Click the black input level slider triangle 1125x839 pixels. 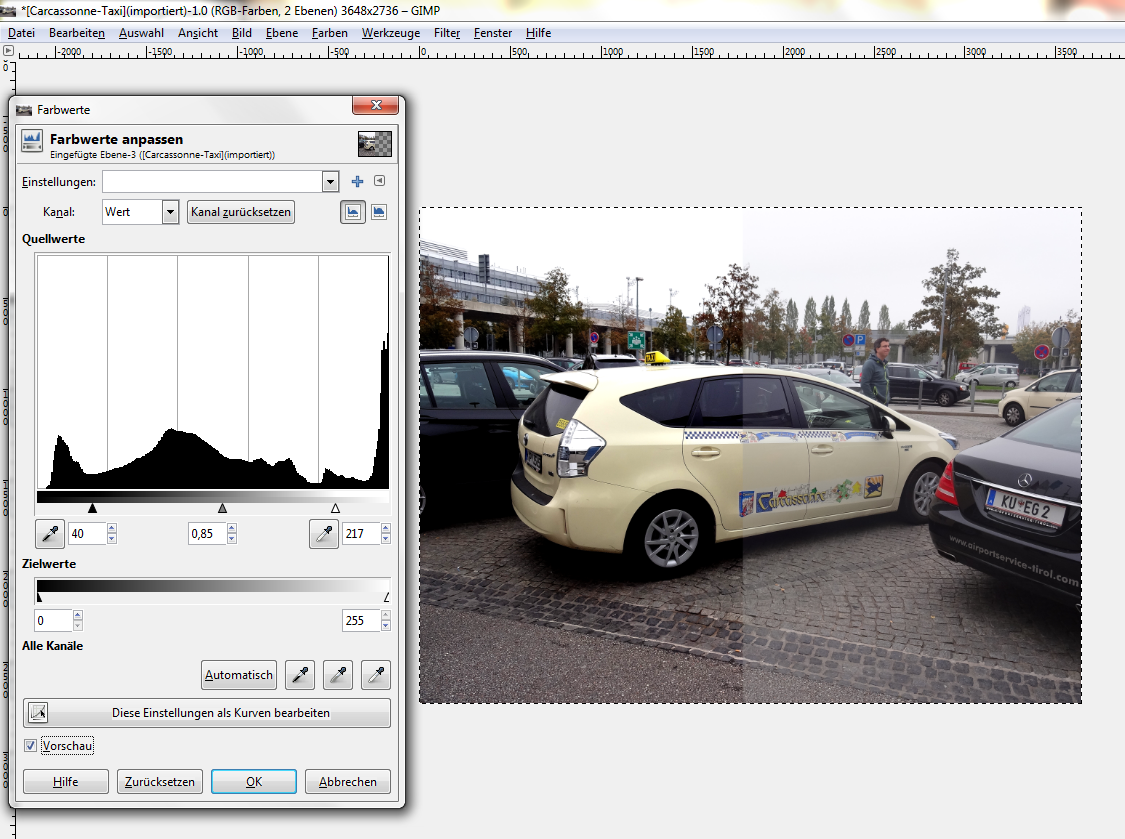[92, 508]
